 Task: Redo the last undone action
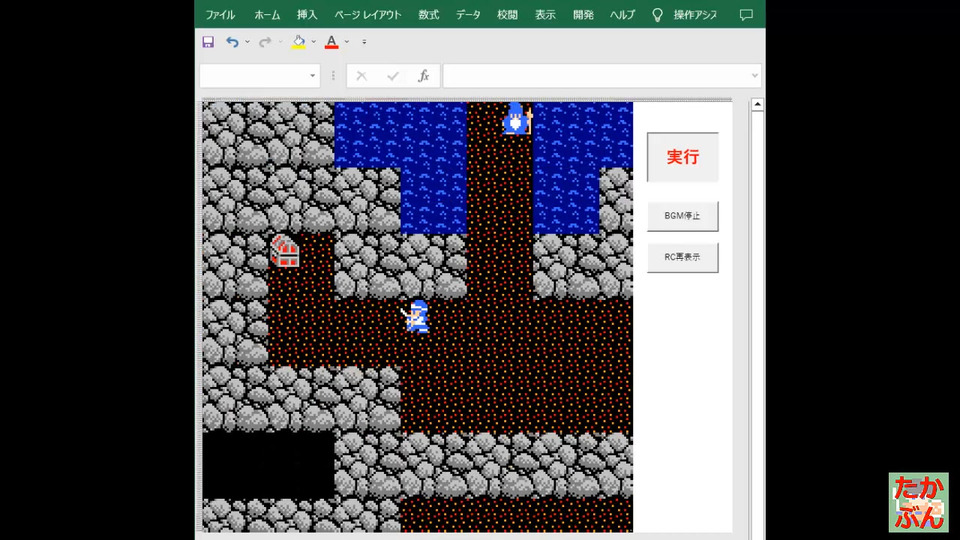click(264, 42)
